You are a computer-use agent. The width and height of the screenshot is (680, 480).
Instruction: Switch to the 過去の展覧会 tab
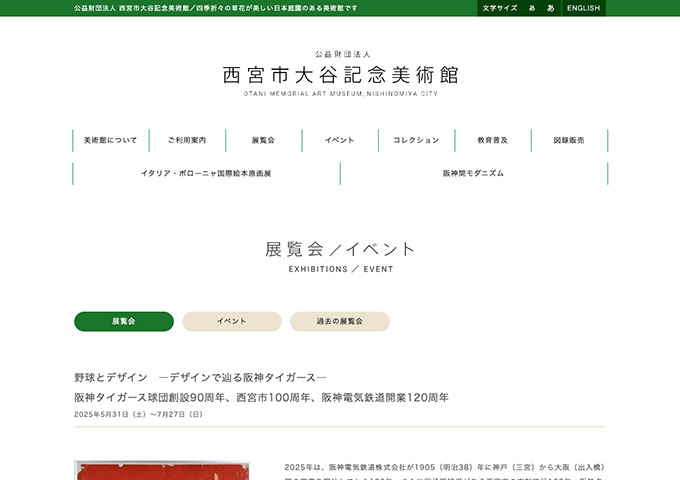pos(339,321)
